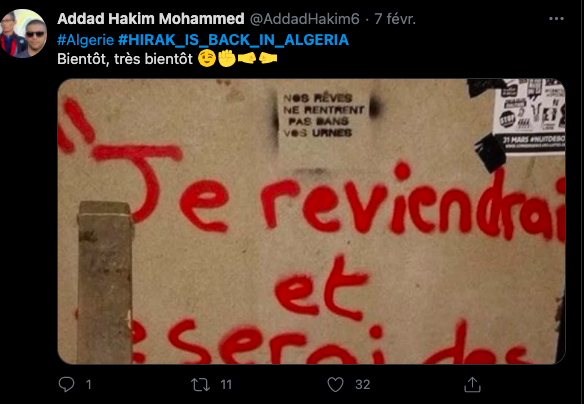
Task: Click the winking face emoji in tweet
Action: pos(207,58)
